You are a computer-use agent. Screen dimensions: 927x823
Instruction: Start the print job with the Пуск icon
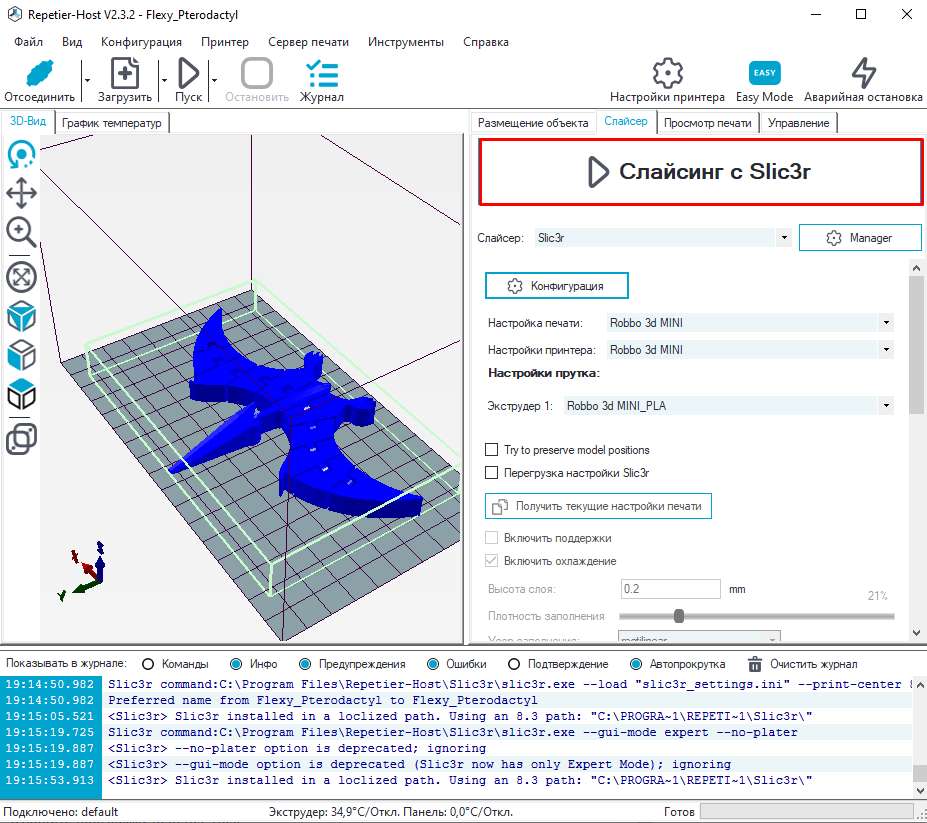(189, 73)
